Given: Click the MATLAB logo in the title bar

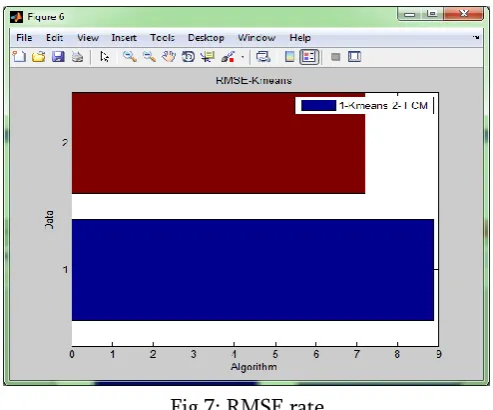Looking at the screenshot, I should click(x=16, y=17).
